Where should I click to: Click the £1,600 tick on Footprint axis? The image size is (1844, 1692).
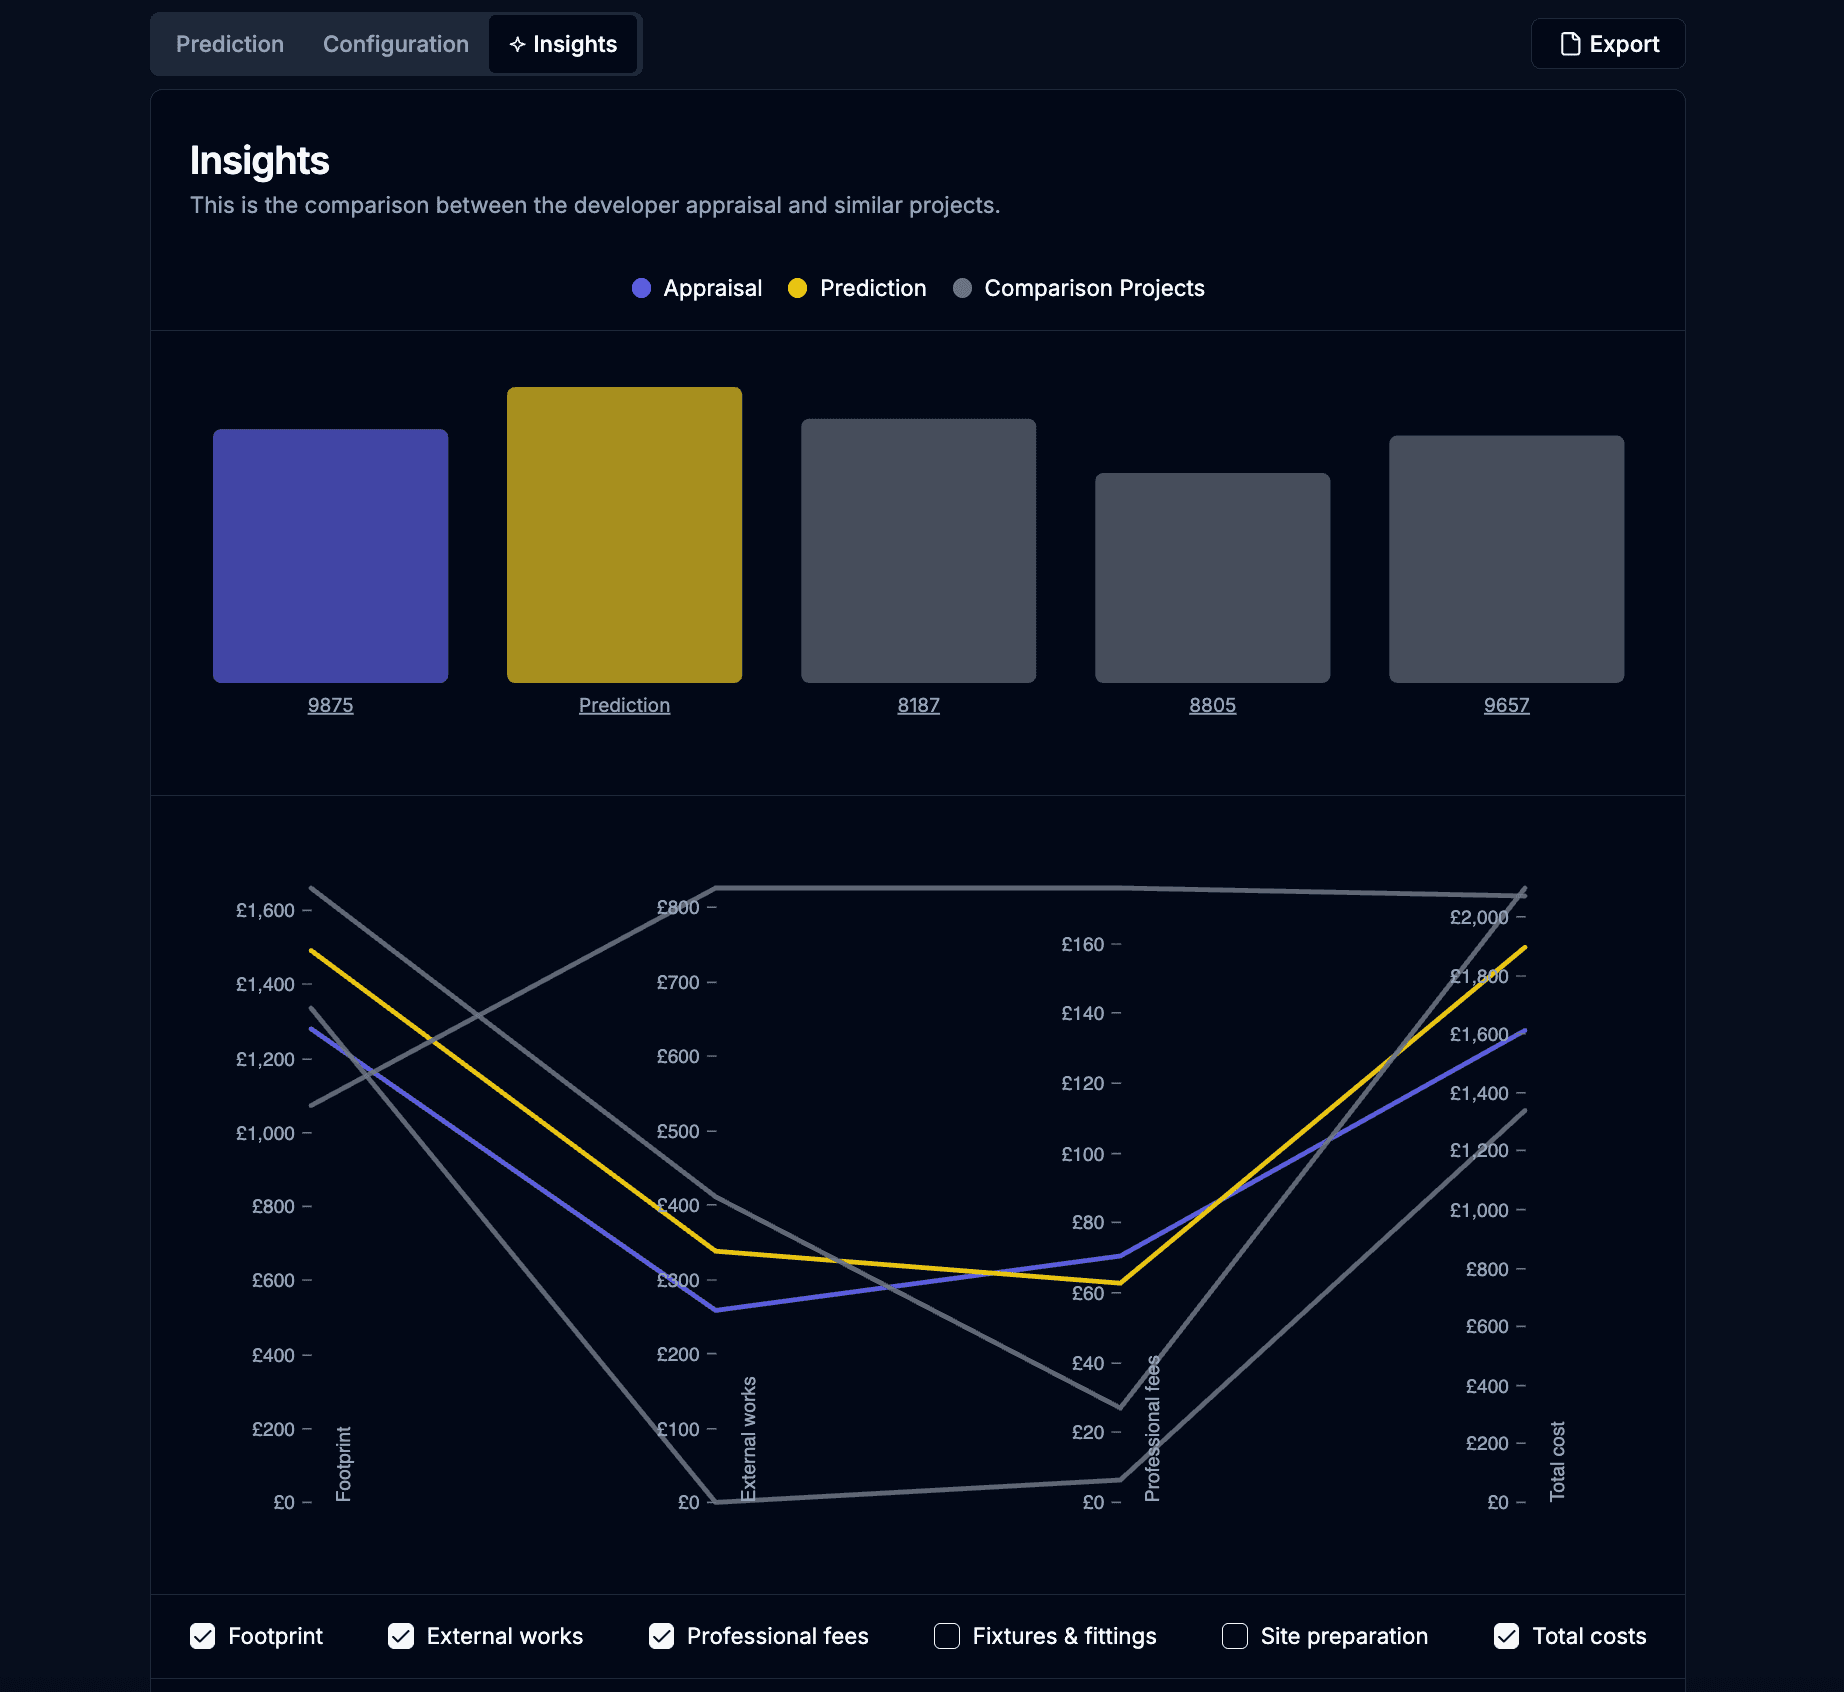[265, 910]
